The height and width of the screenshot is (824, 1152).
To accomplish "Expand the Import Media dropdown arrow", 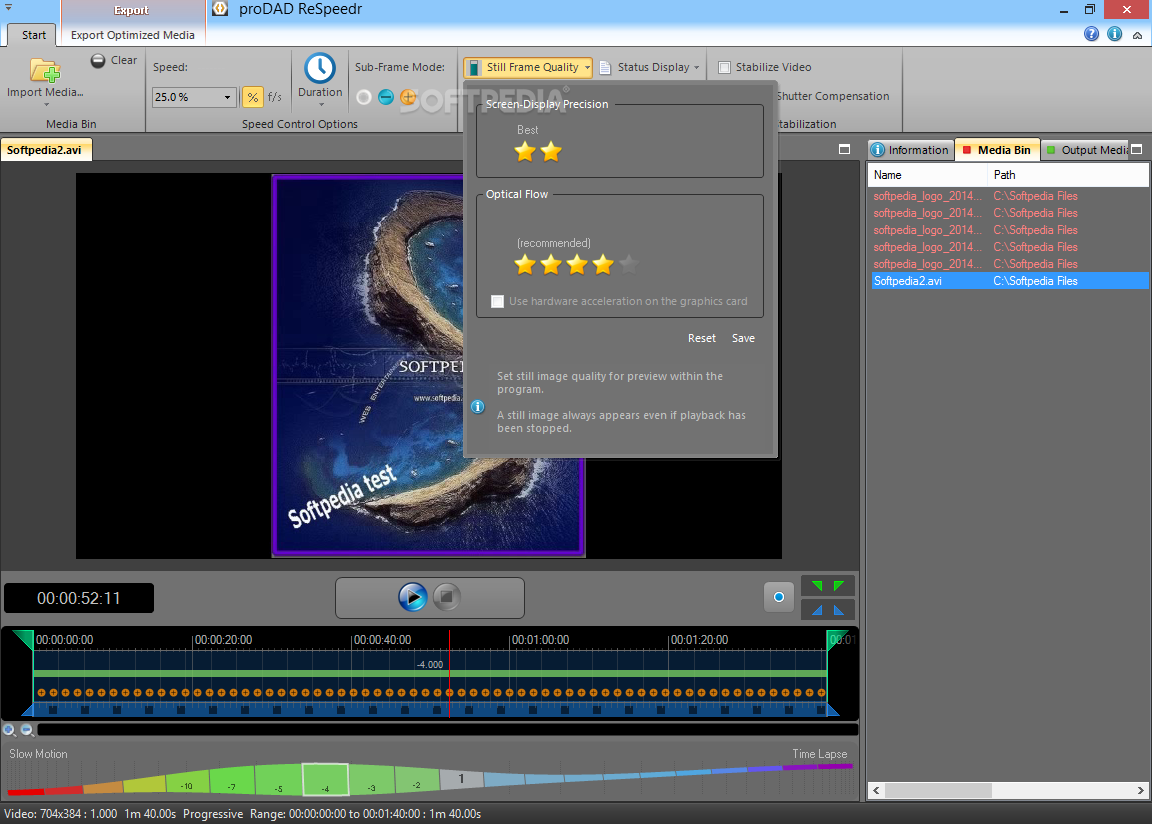I will click(x=46, y=104).
